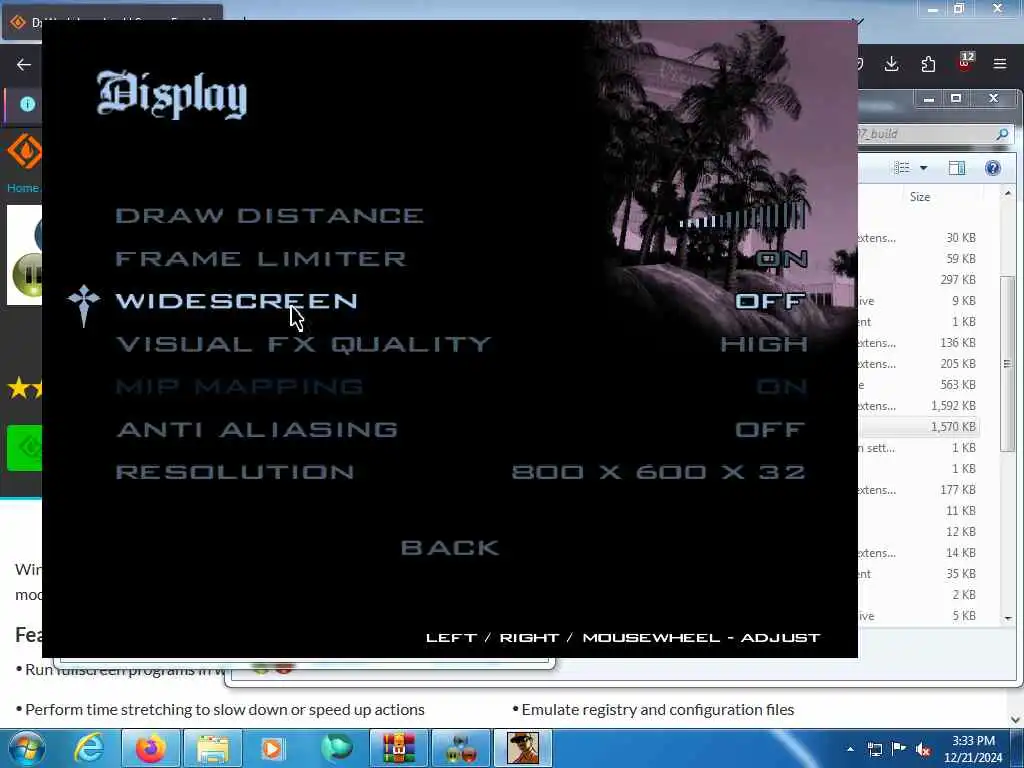Open the Firefox hamburger application menu

tap(1000, 63)
